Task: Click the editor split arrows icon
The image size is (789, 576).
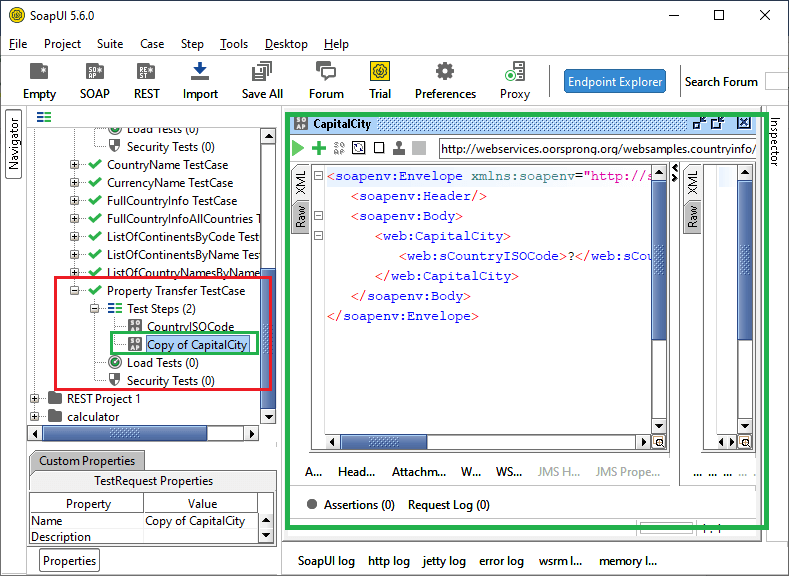Action: (675, 172)
